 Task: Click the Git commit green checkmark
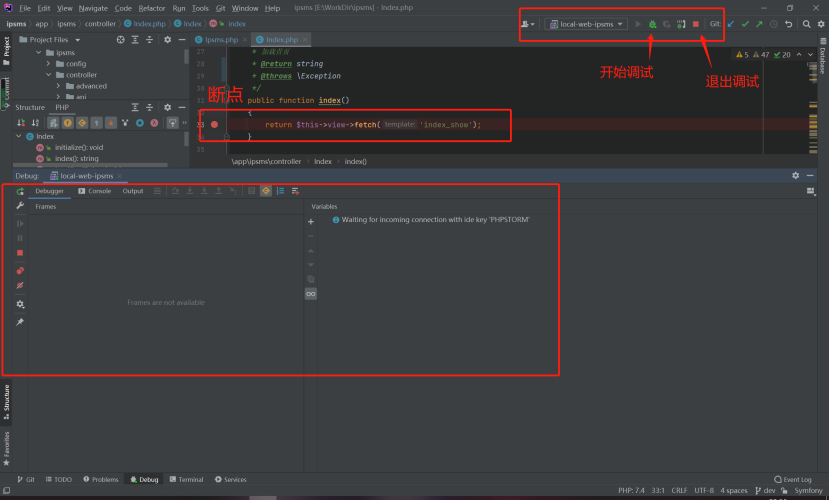[x=745, y=24]
